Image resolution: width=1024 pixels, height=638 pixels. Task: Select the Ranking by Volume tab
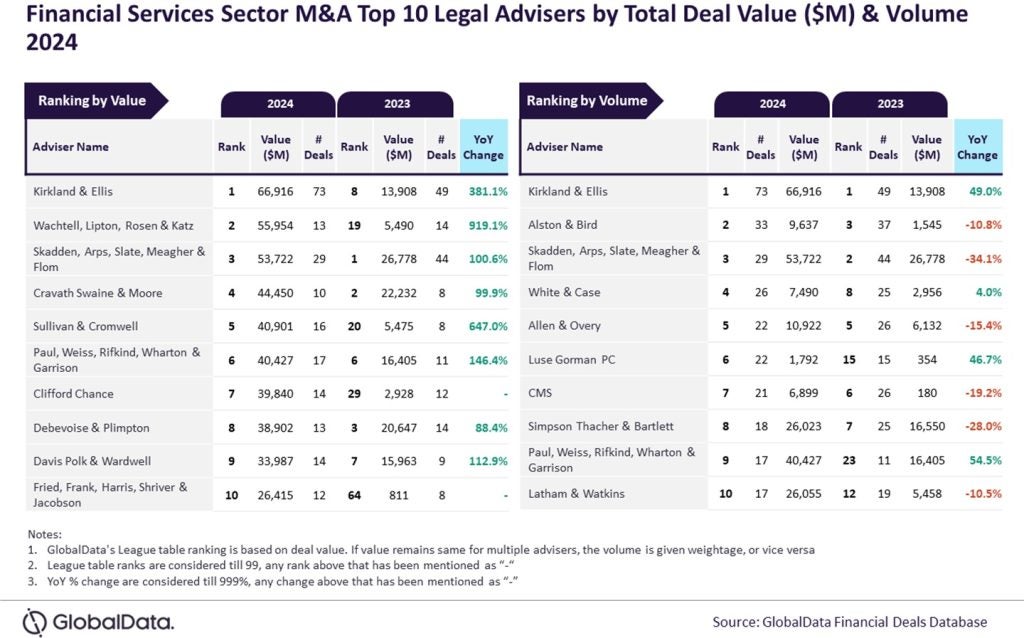click(587, 101)
